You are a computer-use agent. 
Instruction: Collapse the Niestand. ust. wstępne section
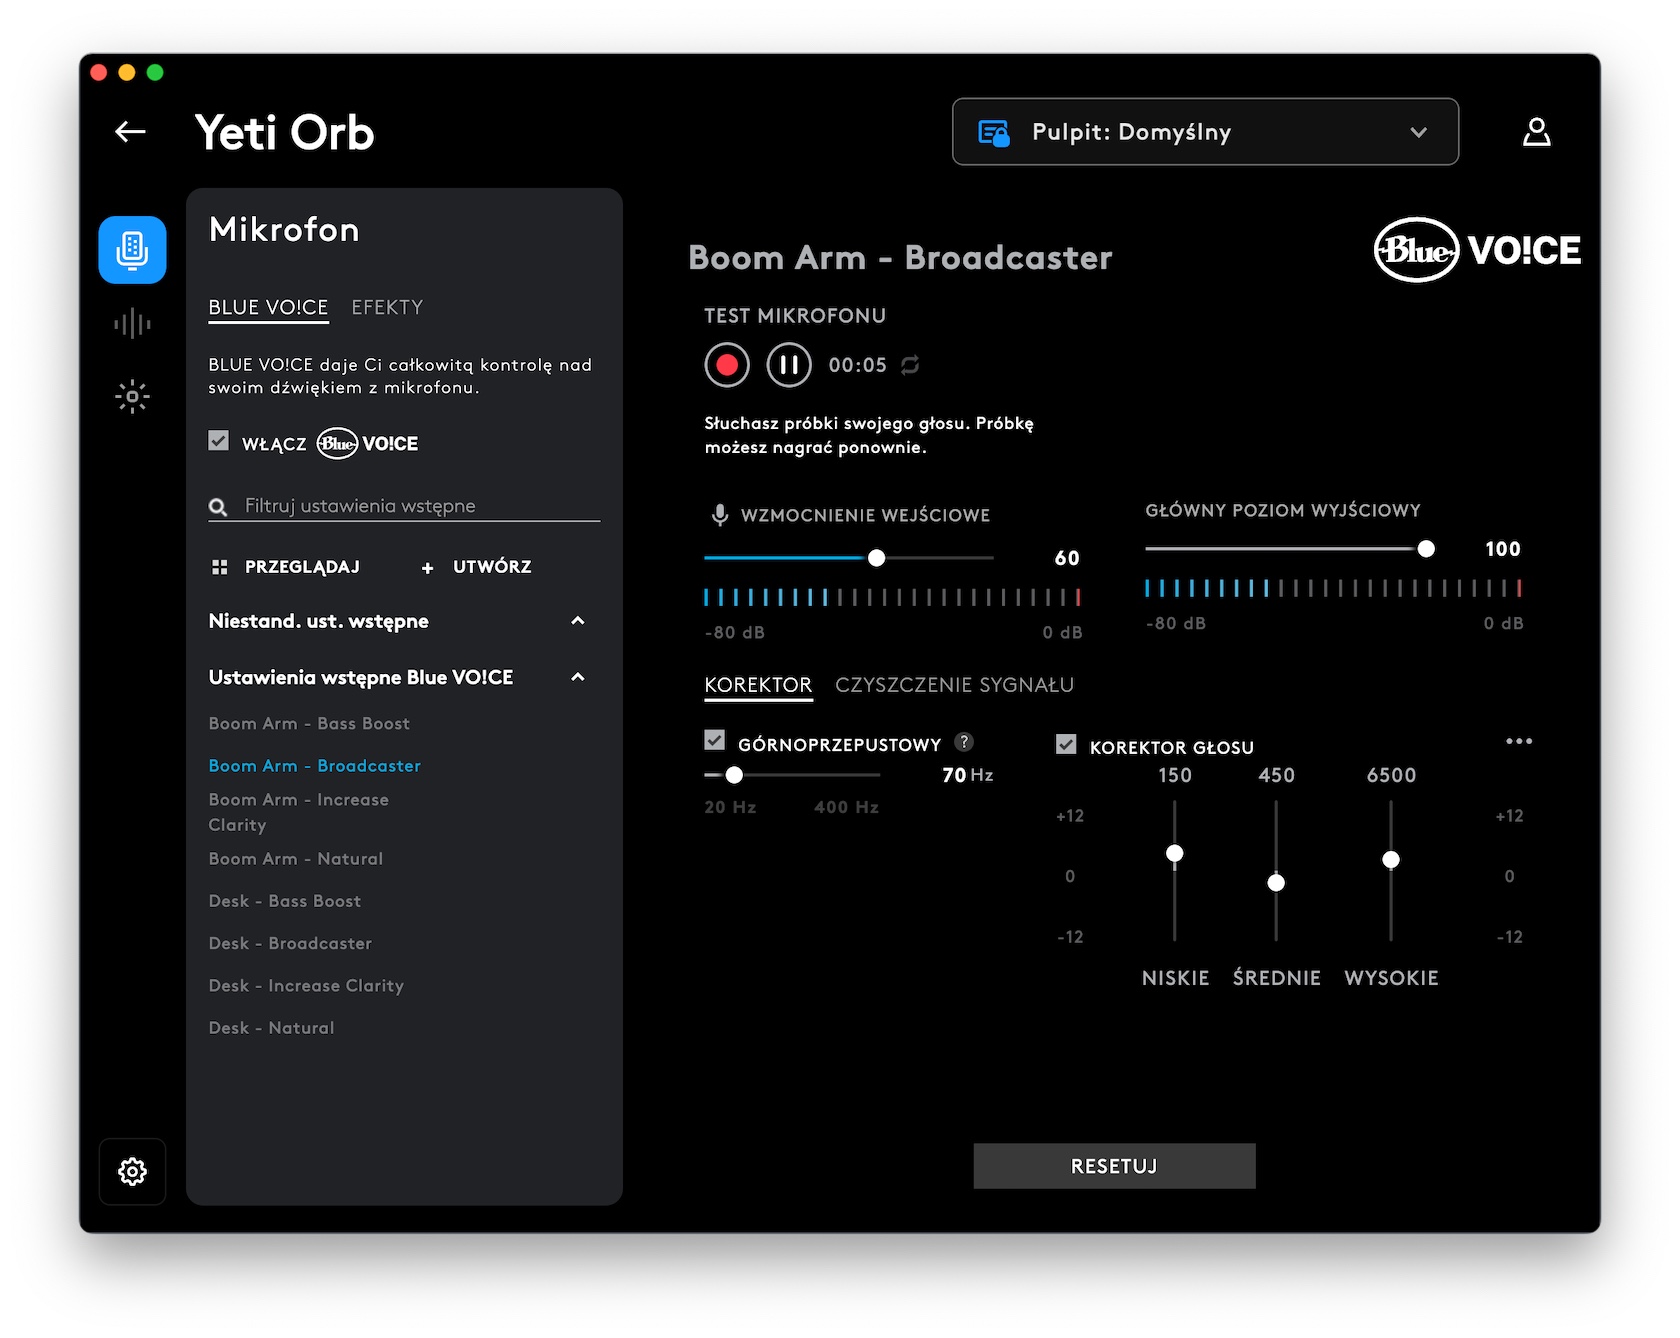click(x=577, y=621)
